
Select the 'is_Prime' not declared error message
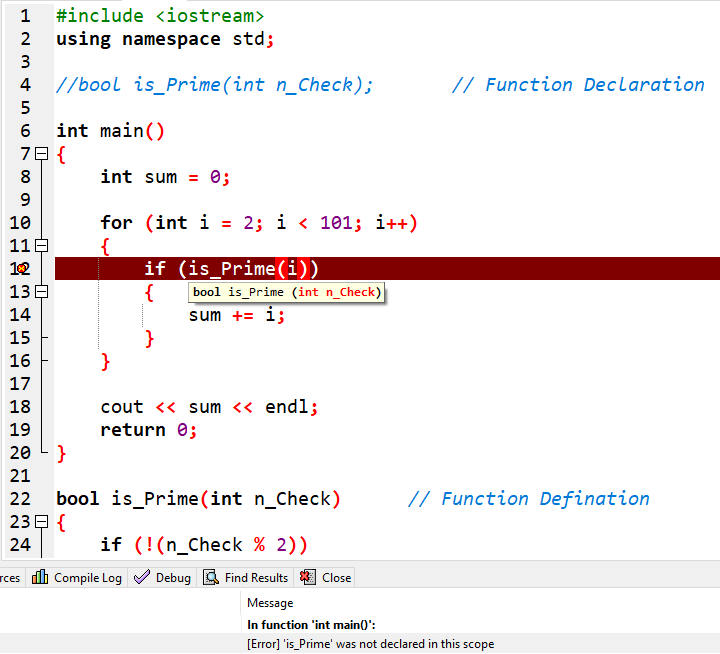[371, 644]
